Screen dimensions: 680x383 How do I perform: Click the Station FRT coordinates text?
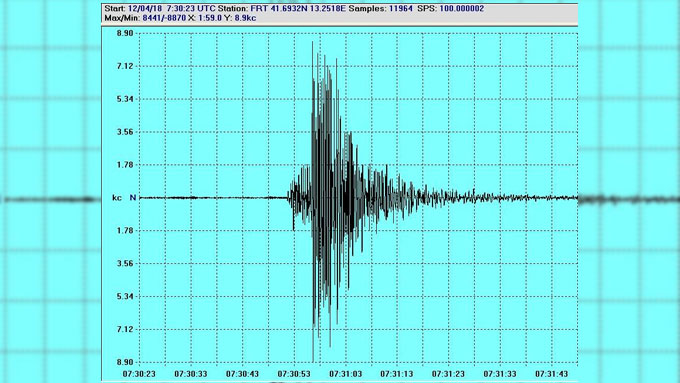298,8
